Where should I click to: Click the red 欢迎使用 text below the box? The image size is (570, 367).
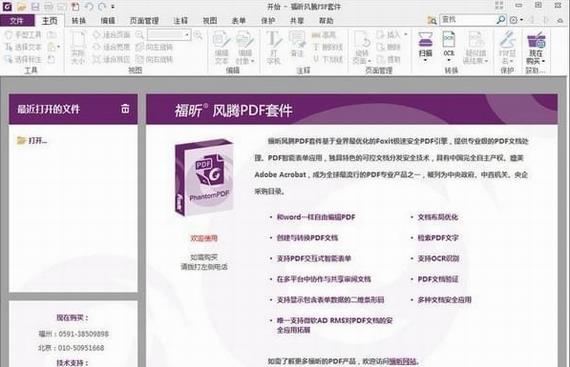coord(204,238)
